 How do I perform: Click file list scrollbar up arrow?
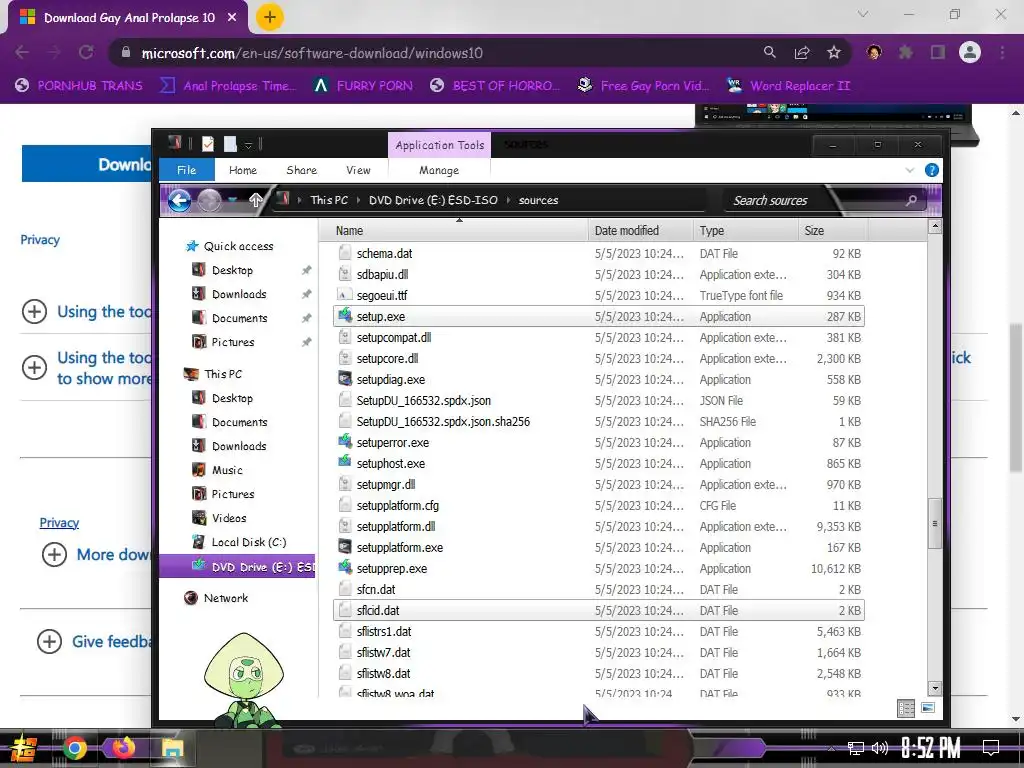tap(935, 227)
